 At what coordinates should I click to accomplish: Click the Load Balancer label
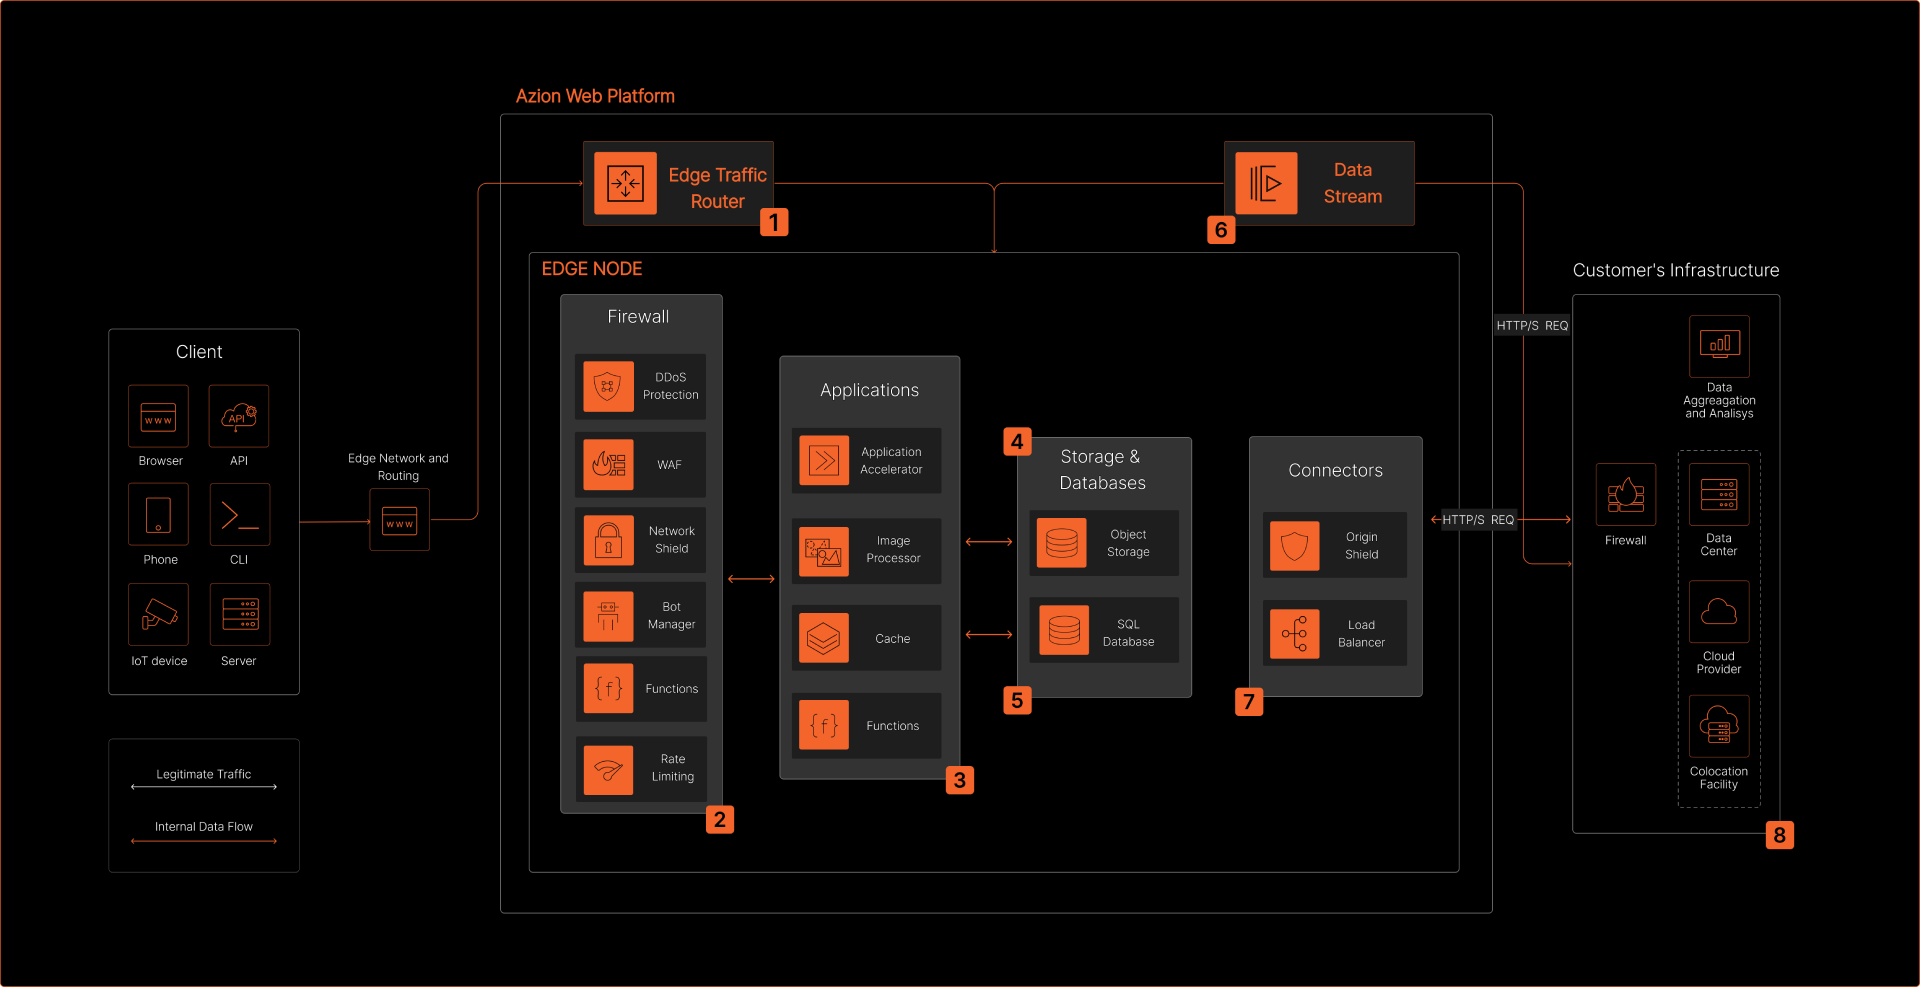1361,634
